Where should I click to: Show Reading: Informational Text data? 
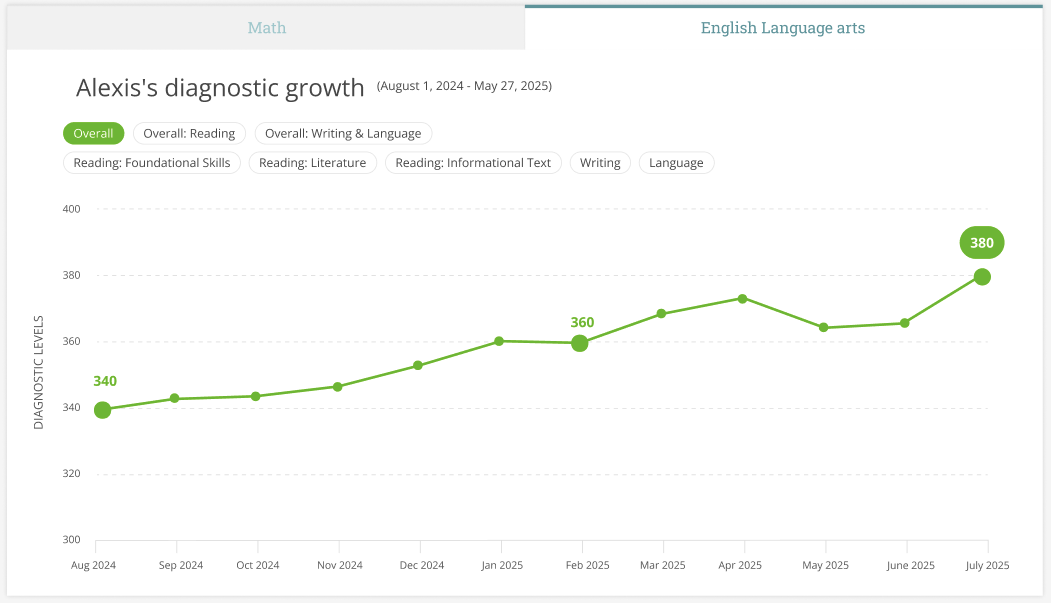(x=473, y=163)
